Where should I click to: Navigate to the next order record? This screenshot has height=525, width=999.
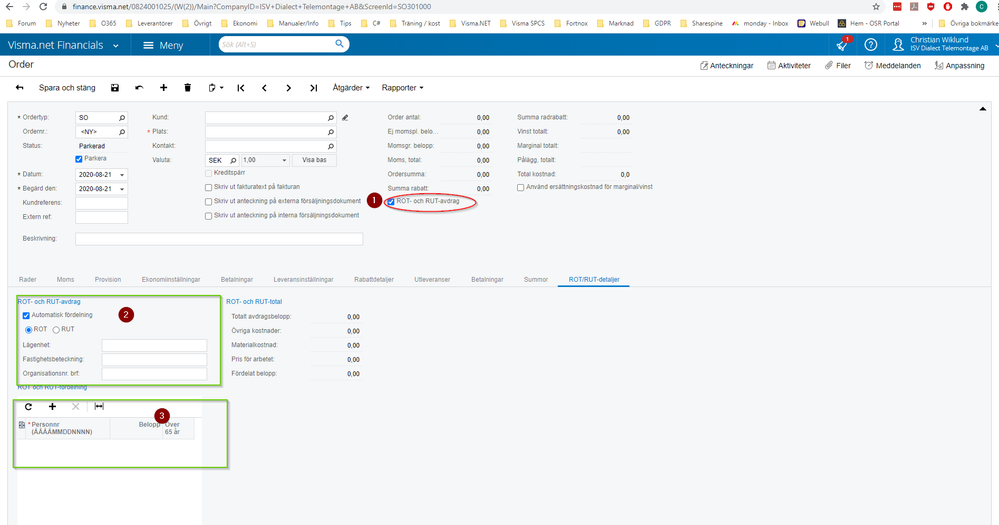pyautogui.click(x=289, y=88)
